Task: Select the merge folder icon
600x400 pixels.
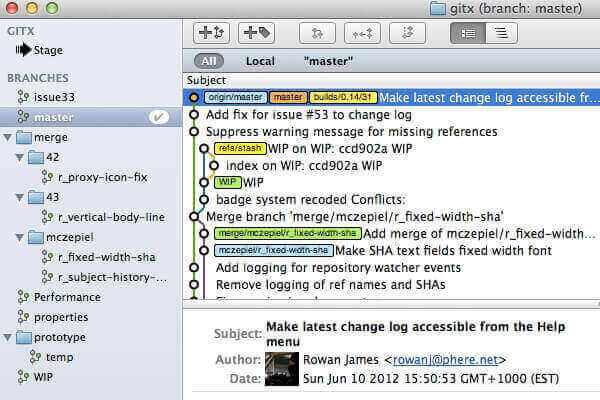Action: [x=24, y=137]
